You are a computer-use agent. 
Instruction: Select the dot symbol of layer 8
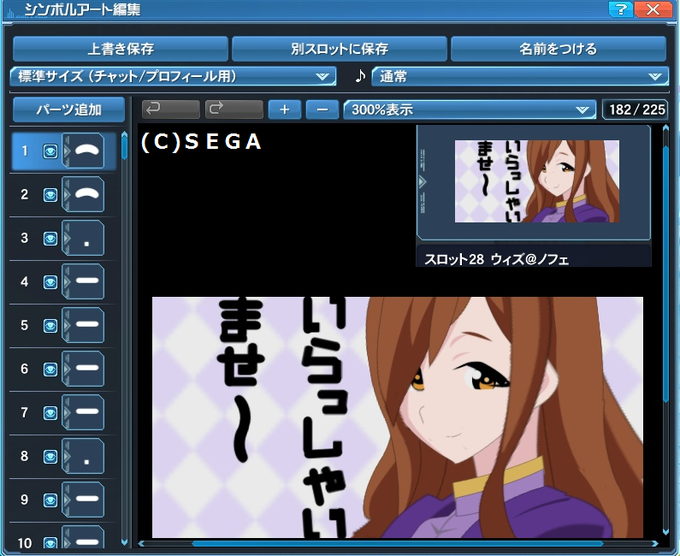(x=83, y=456)
